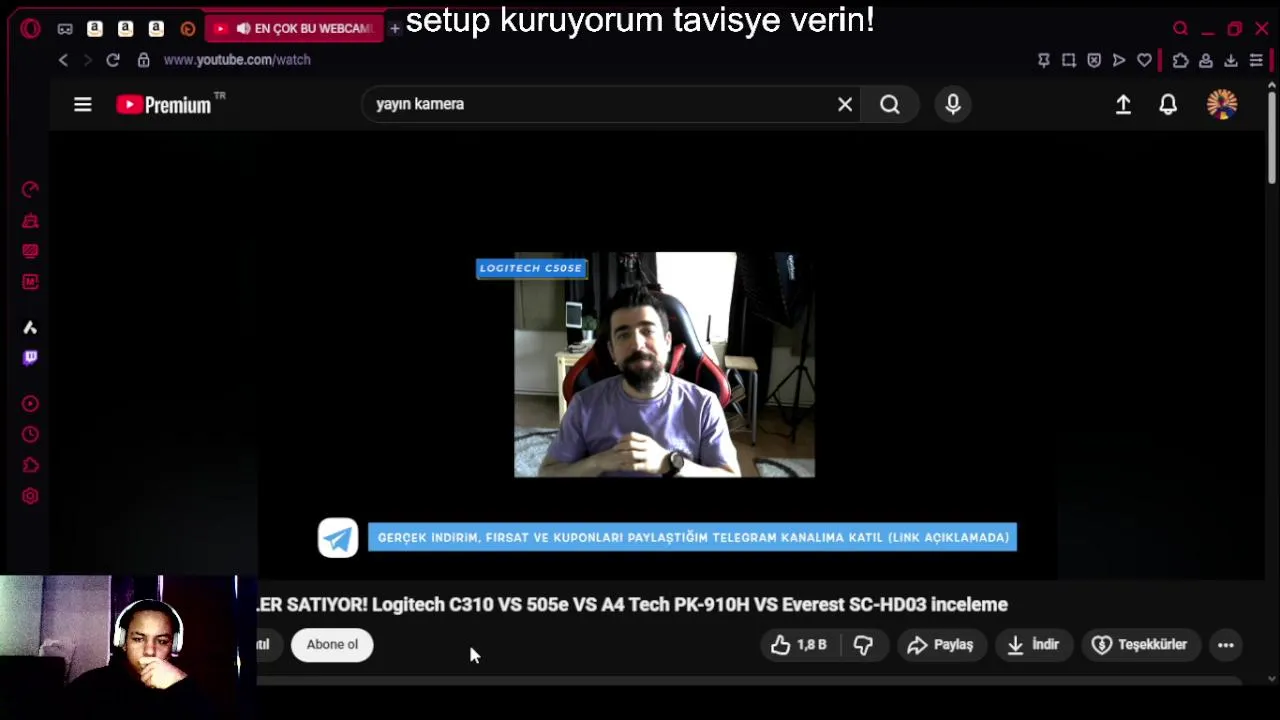Go forward to next page

[x=87, y=60]
